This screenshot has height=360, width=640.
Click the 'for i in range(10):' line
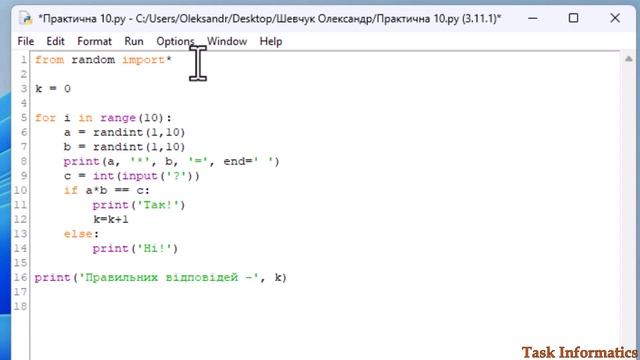tap(103, 118)
